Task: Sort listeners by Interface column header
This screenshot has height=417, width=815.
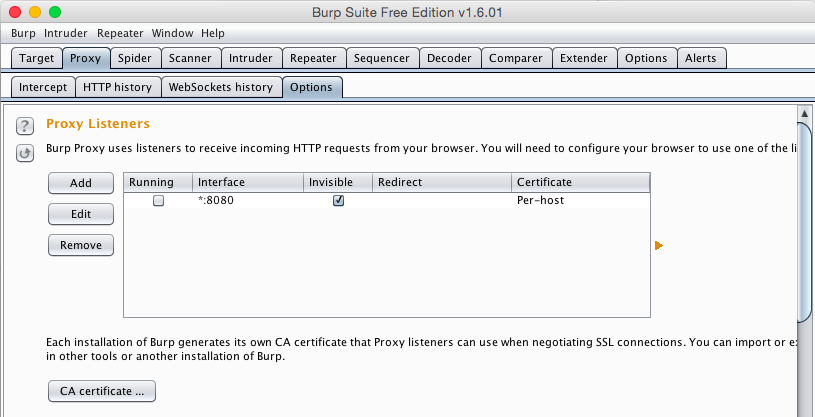Action: point(248,182)
